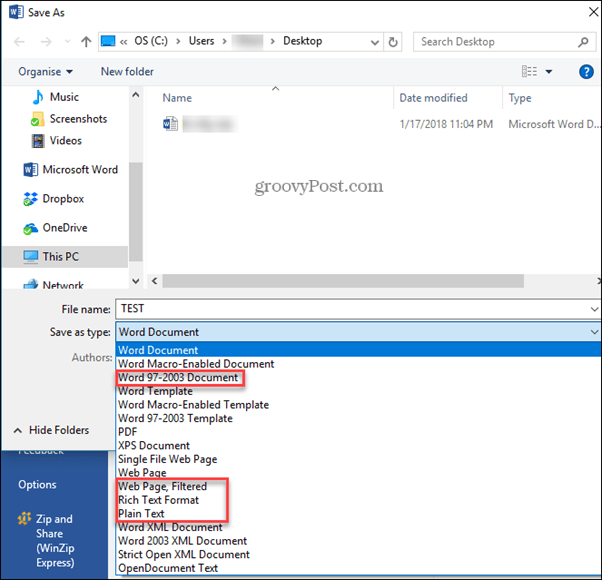Image resolution: width=602 pixels, height=580 pixels.
Task: Open the recent locations dropdown arrow
Action: click(67, 41)
